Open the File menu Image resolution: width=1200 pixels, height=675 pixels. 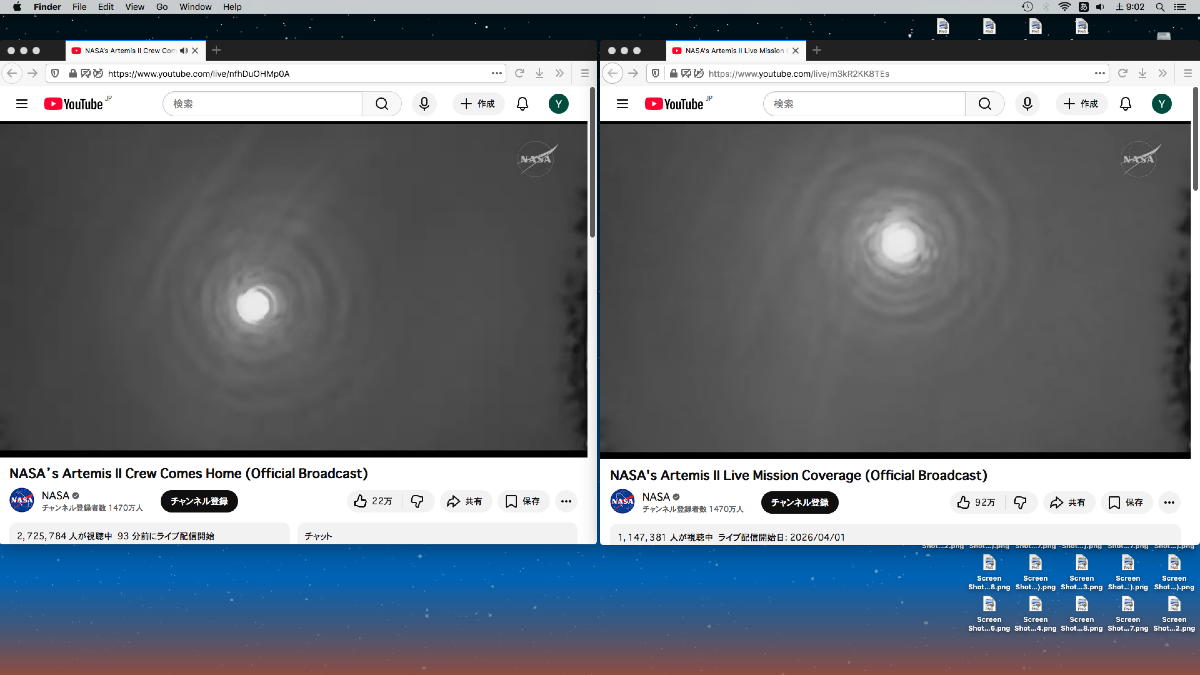[79, 7]
